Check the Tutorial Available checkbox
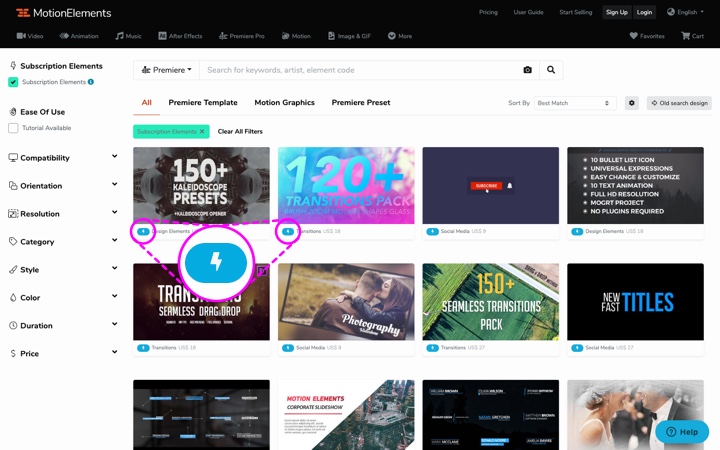Viewport: 720px width, 450px height. (13, 128)
